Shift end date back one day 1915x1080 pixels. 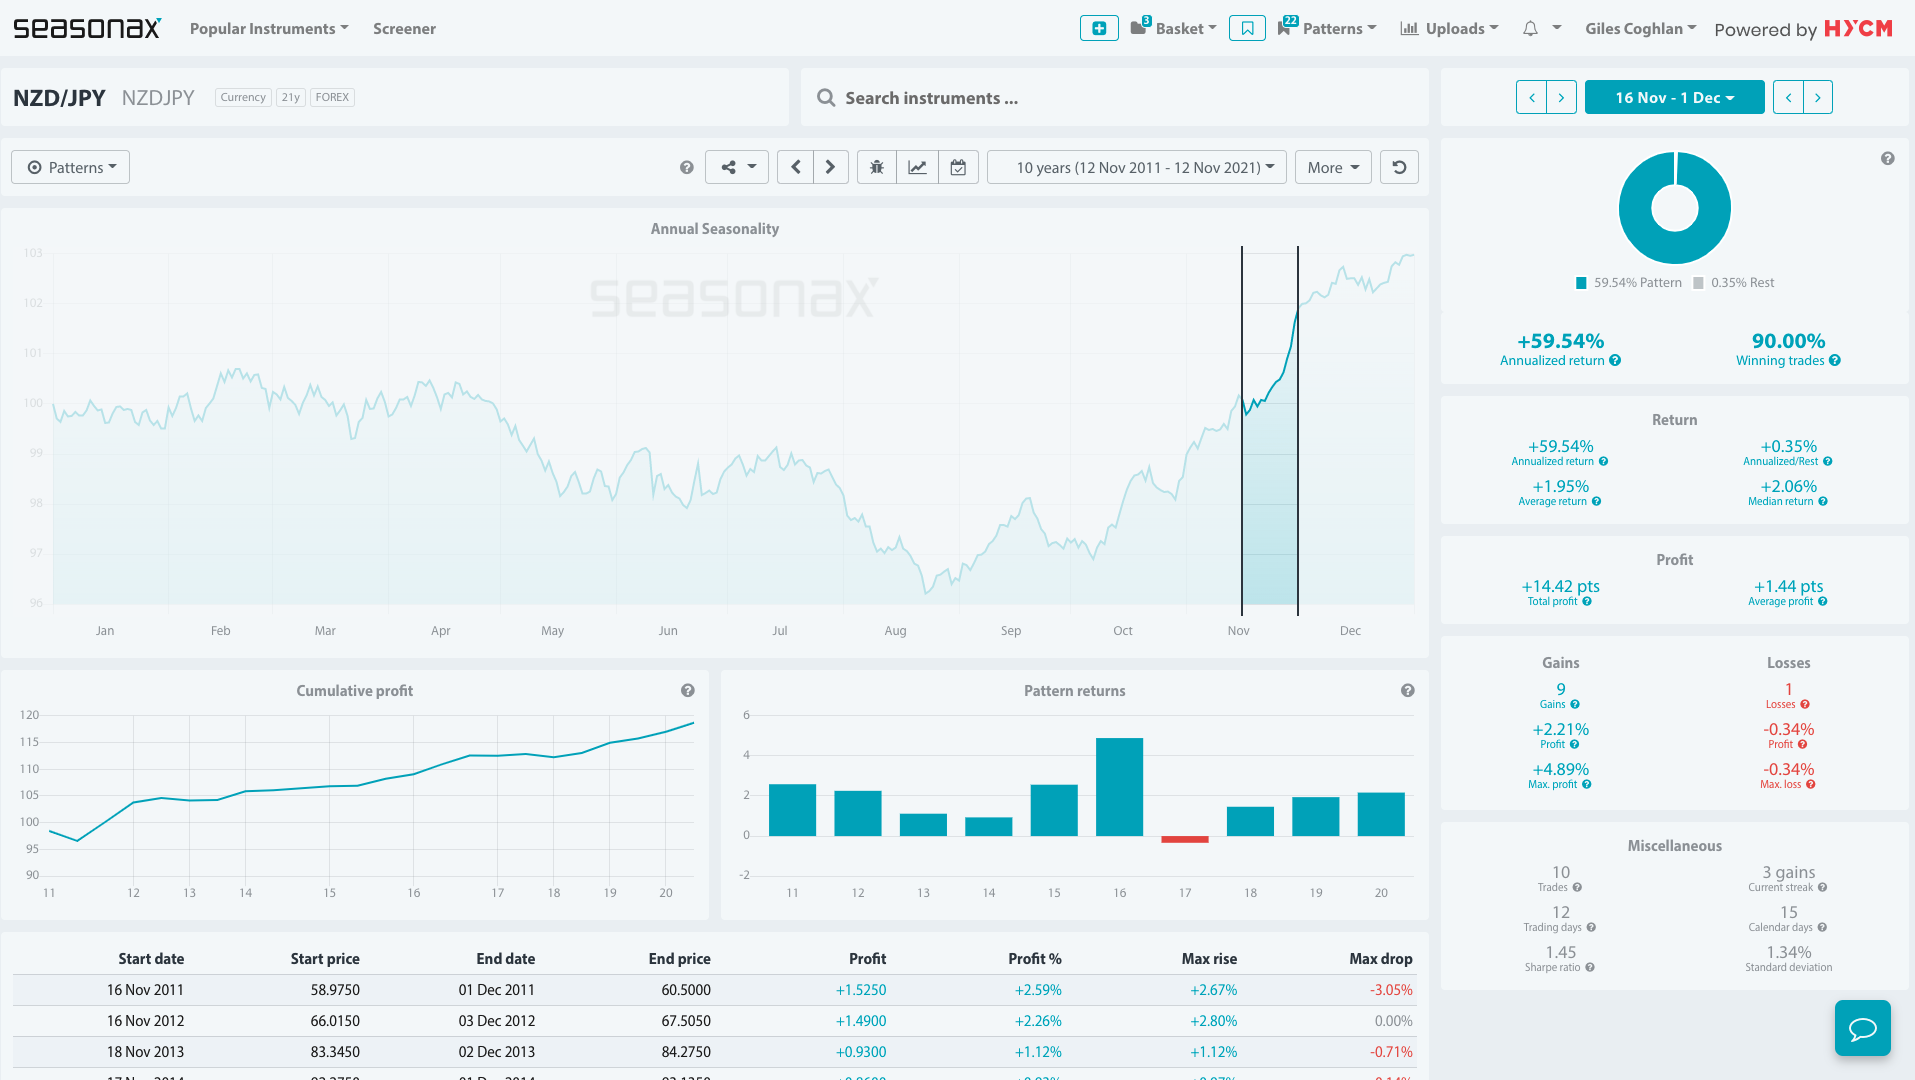point(1788,97)
